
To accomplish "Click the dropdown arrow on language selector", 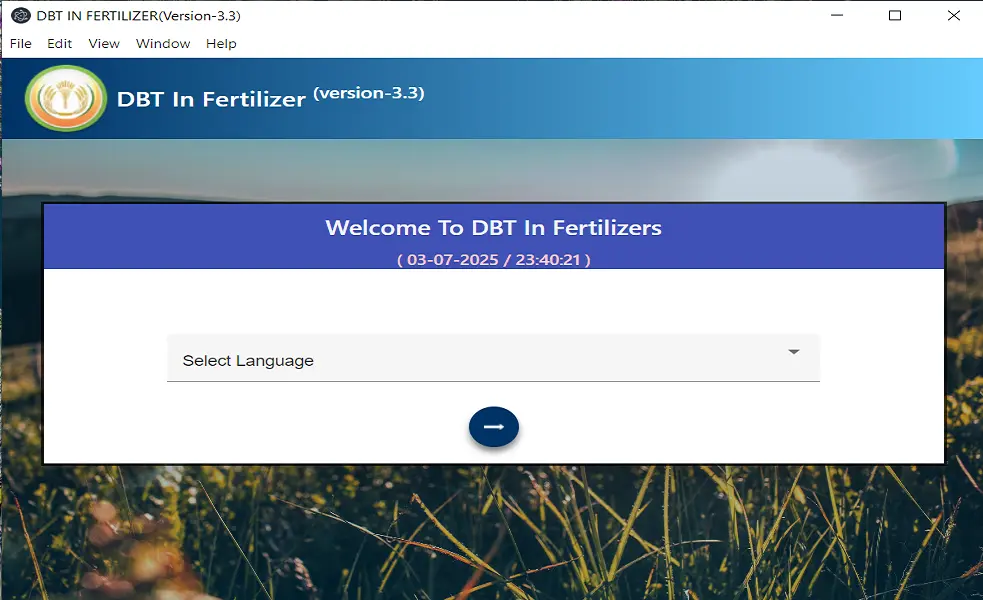I will click(x=793, y=352).
